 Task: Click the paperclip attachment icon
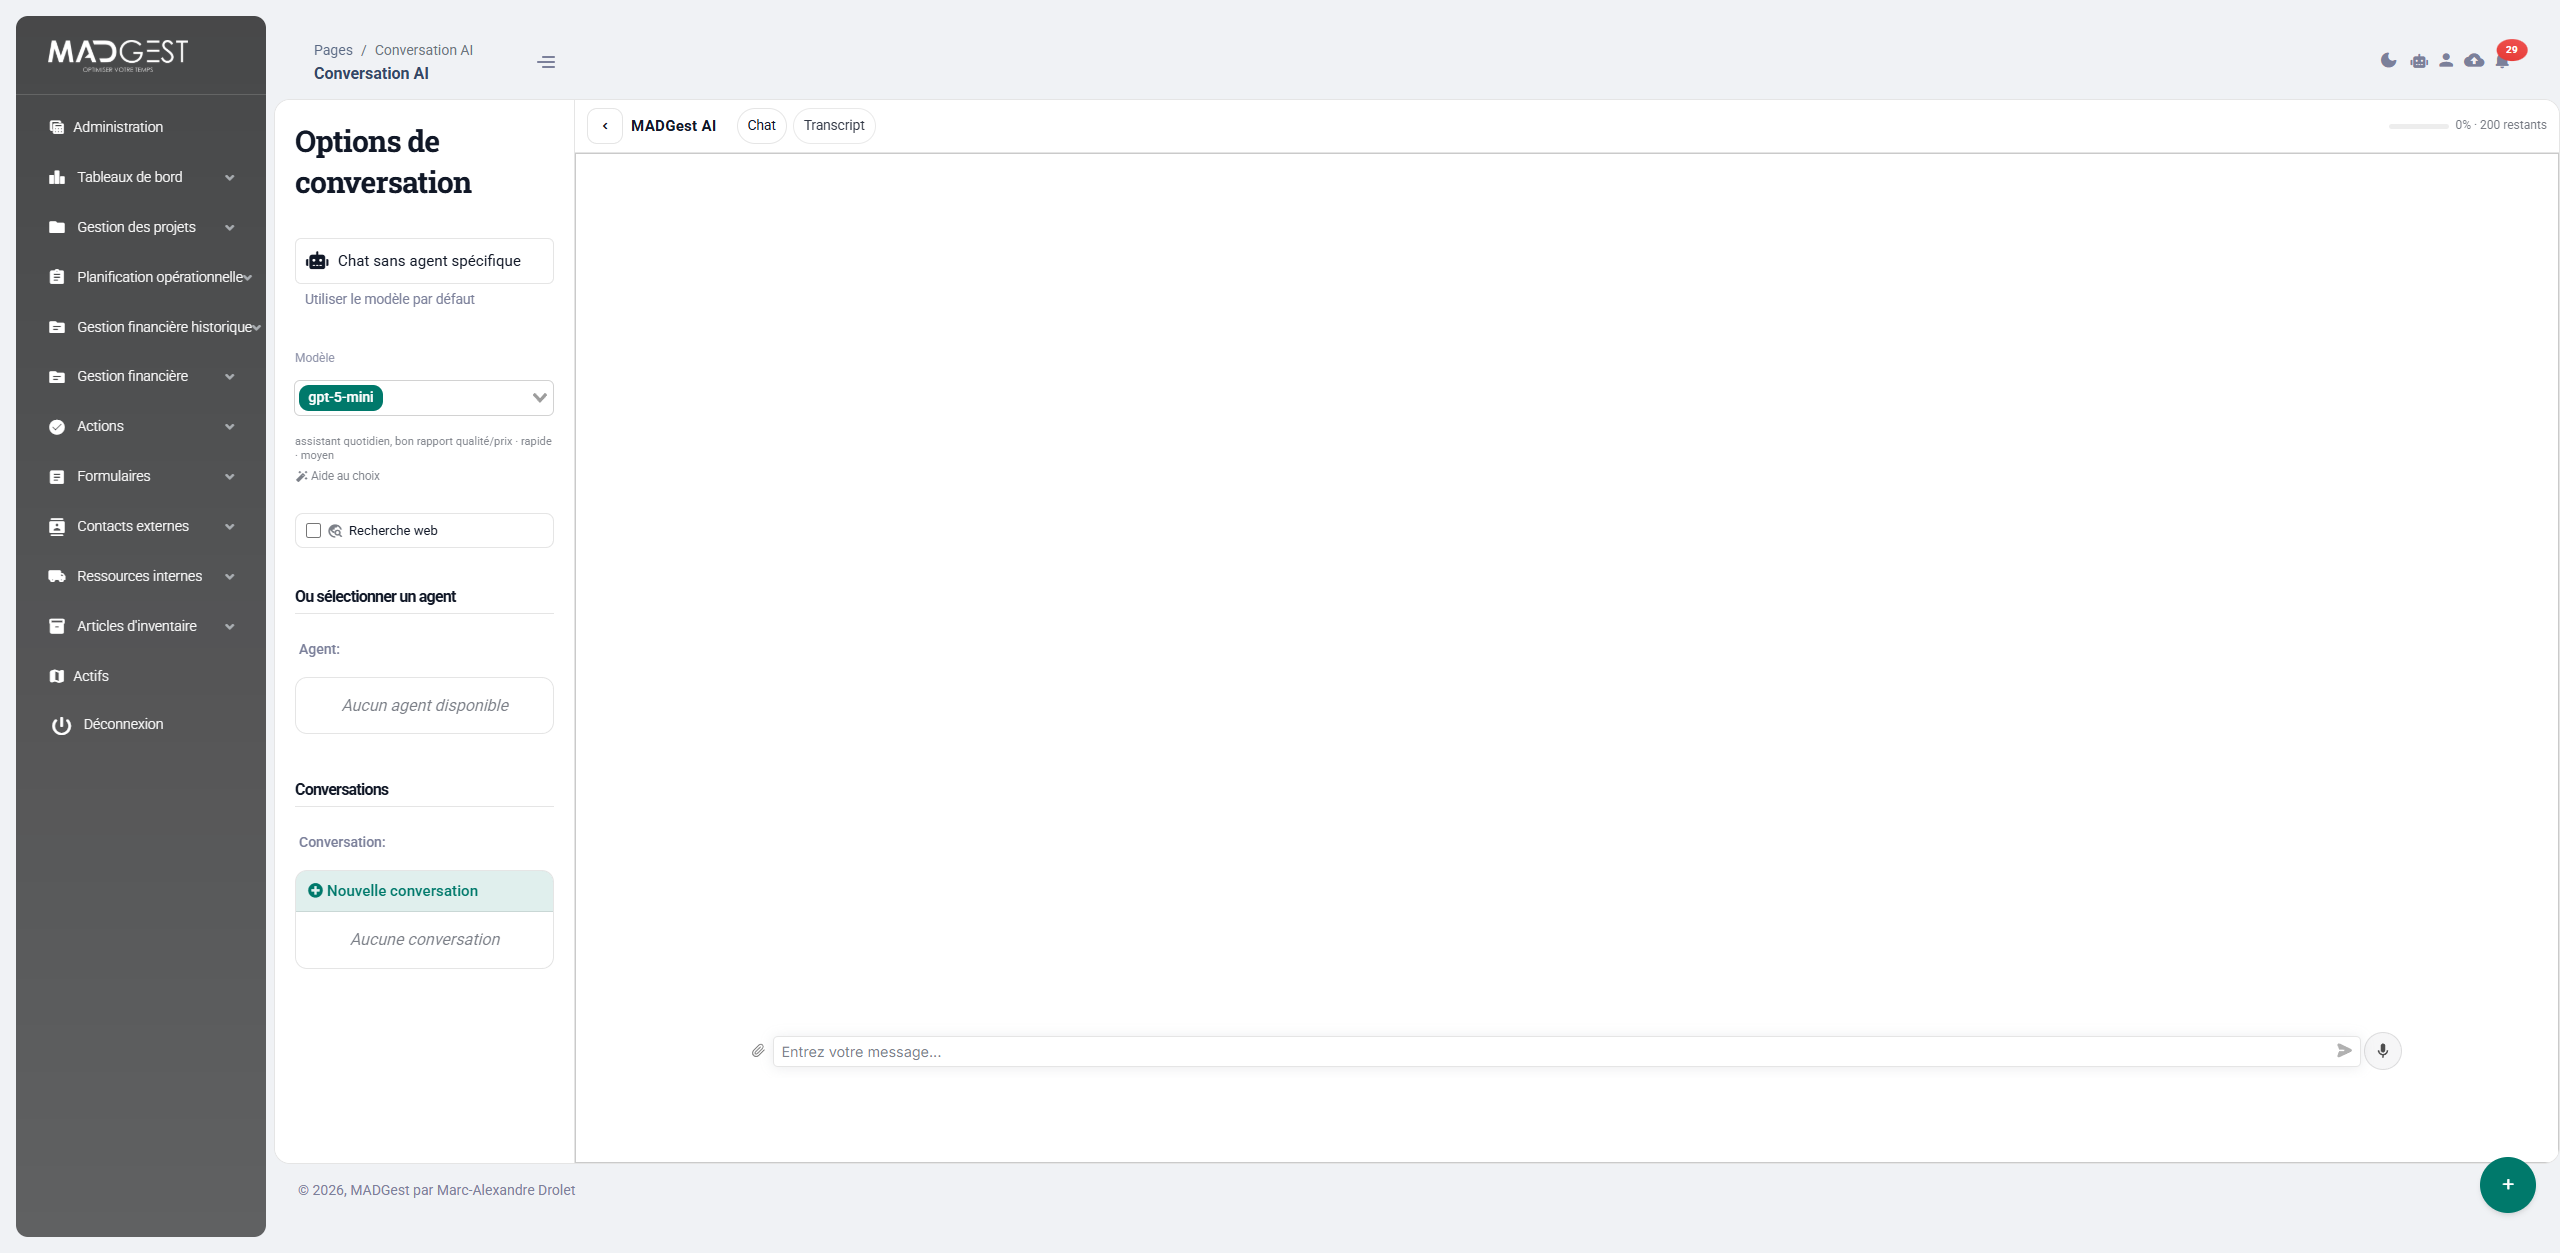[758, 1051]
